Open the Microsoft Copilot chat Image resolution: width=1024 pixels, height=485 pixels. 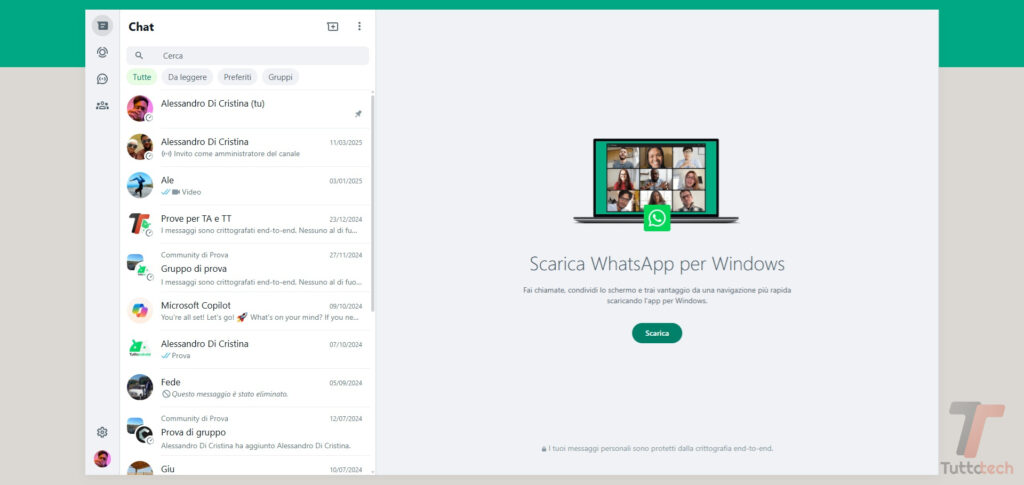click(245, 311)
